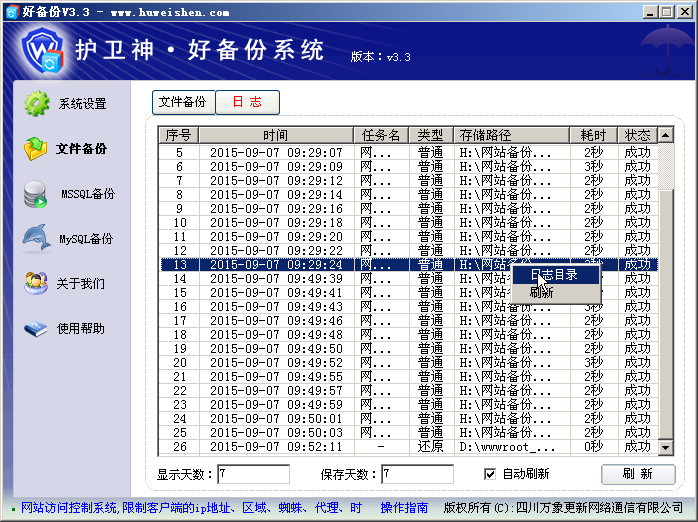Select log row number 9
698x522 pixels.
coord(409,209)
